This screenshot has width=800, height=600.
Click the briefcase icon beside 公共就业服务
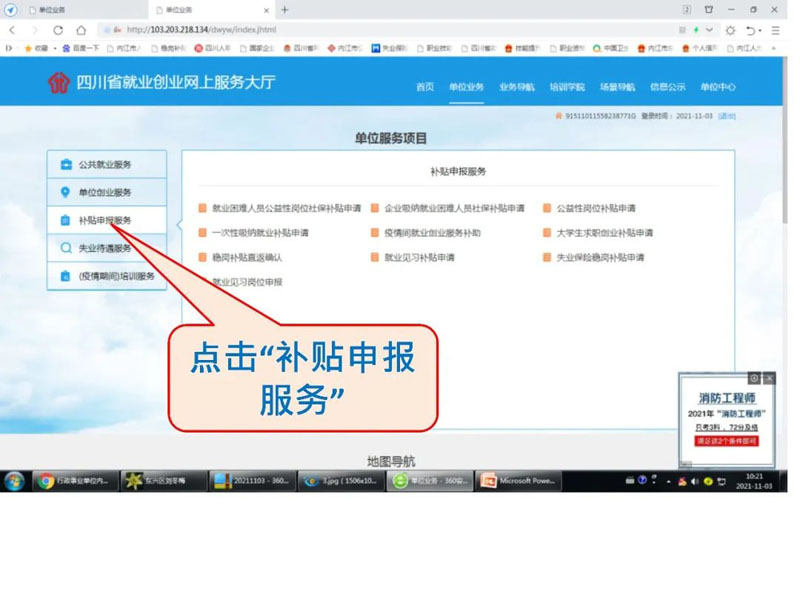(x=66, y=164)
